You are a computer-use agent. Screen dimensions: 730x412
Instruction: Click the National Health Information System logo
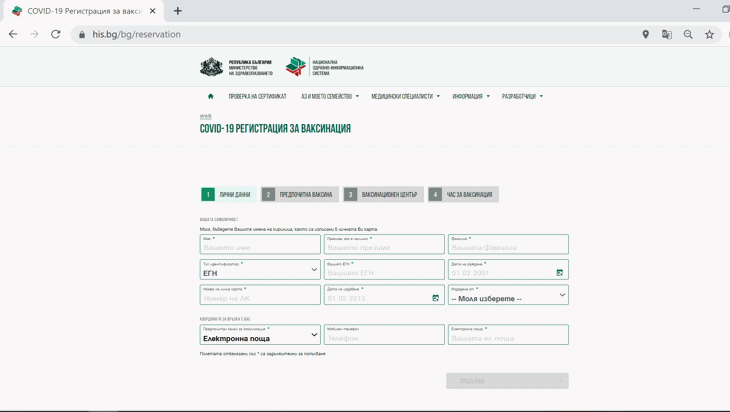[324, 67]
